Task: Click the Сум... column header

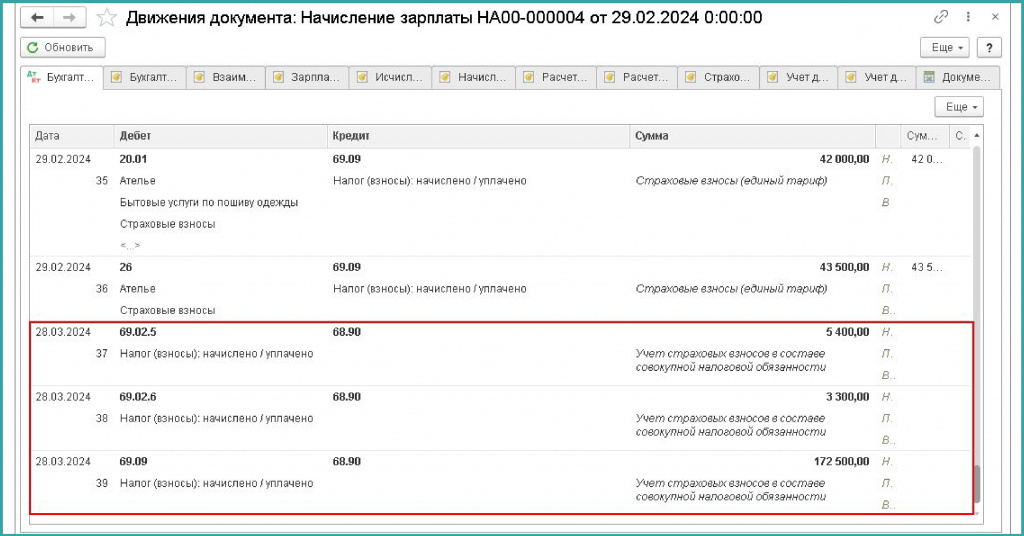Action: [x=925, y=136]
